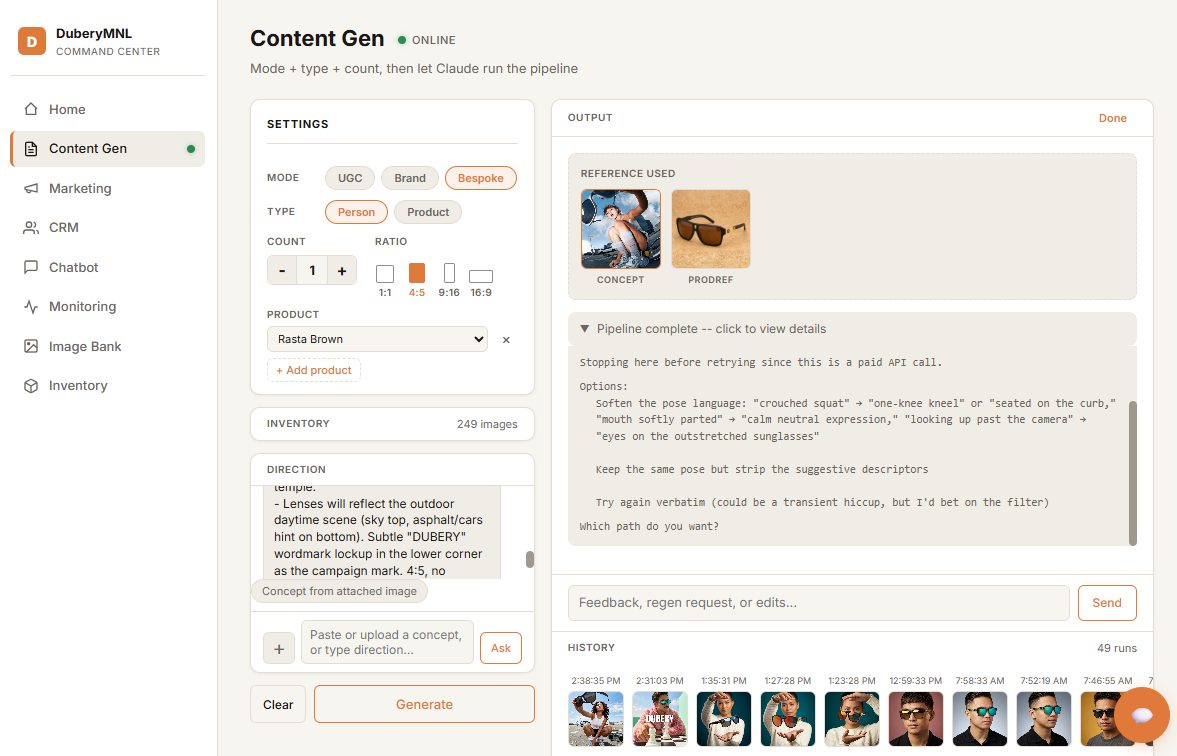Click the Image Bank picture icon
Screen dimensions: 1177x756
[x=31, y=346]
